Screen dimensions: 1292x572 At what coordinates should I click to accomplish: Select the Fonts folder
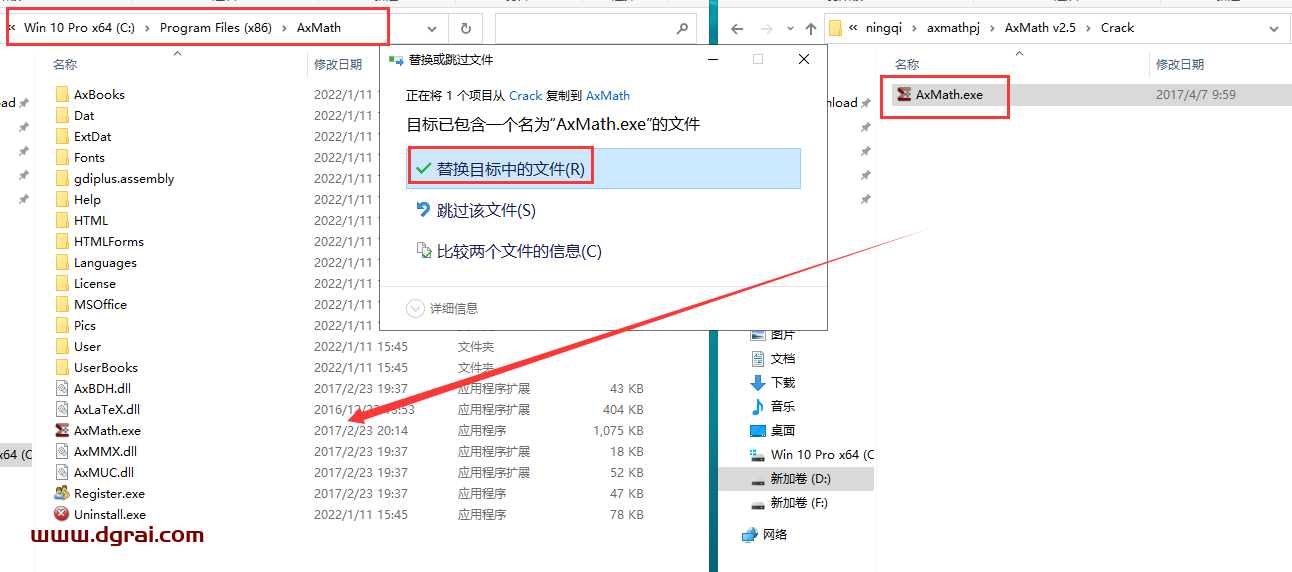(x=89, y=157)
